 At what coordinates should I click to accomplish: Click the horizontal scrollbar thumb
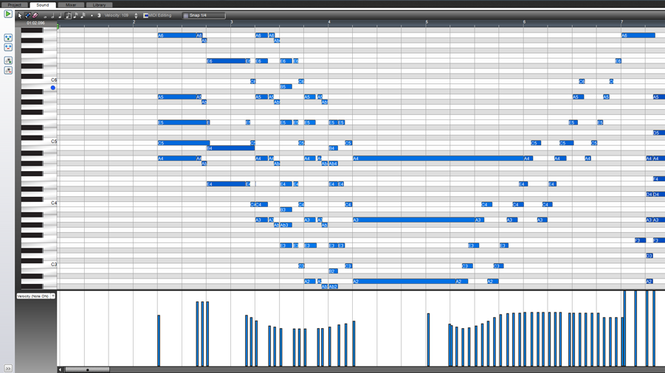pos(87,370)
